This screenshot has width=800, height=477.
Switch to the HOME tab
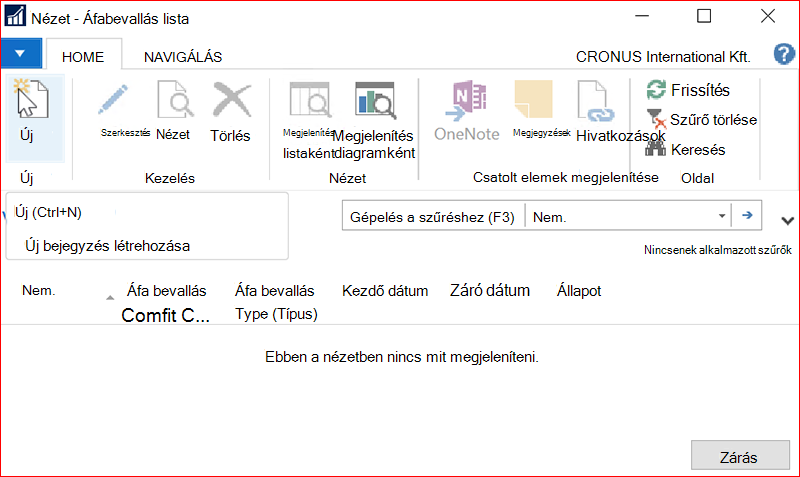[83, 57]
